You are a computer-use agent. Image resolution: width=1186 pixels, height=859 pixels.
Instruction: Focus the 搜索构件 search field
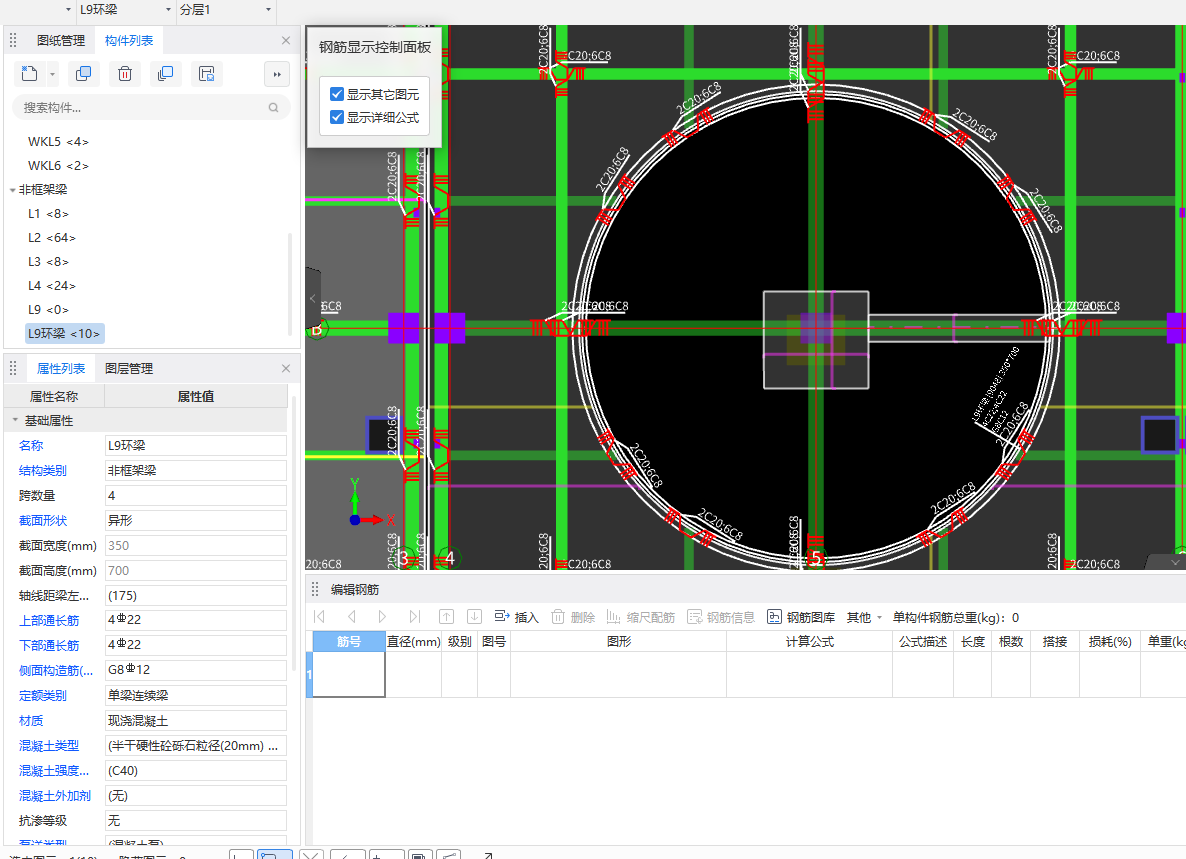pos(151,107)
